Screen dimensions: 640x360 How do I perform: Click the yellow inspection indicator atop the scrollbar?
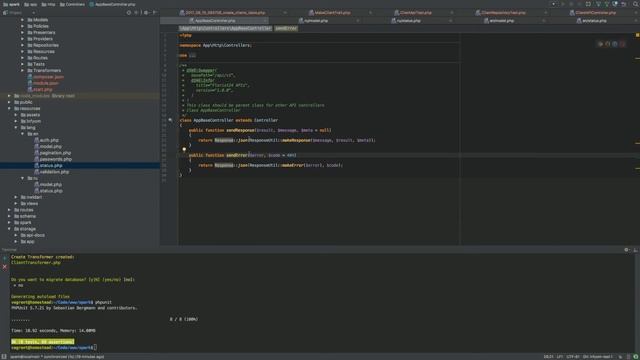point(637,36)
